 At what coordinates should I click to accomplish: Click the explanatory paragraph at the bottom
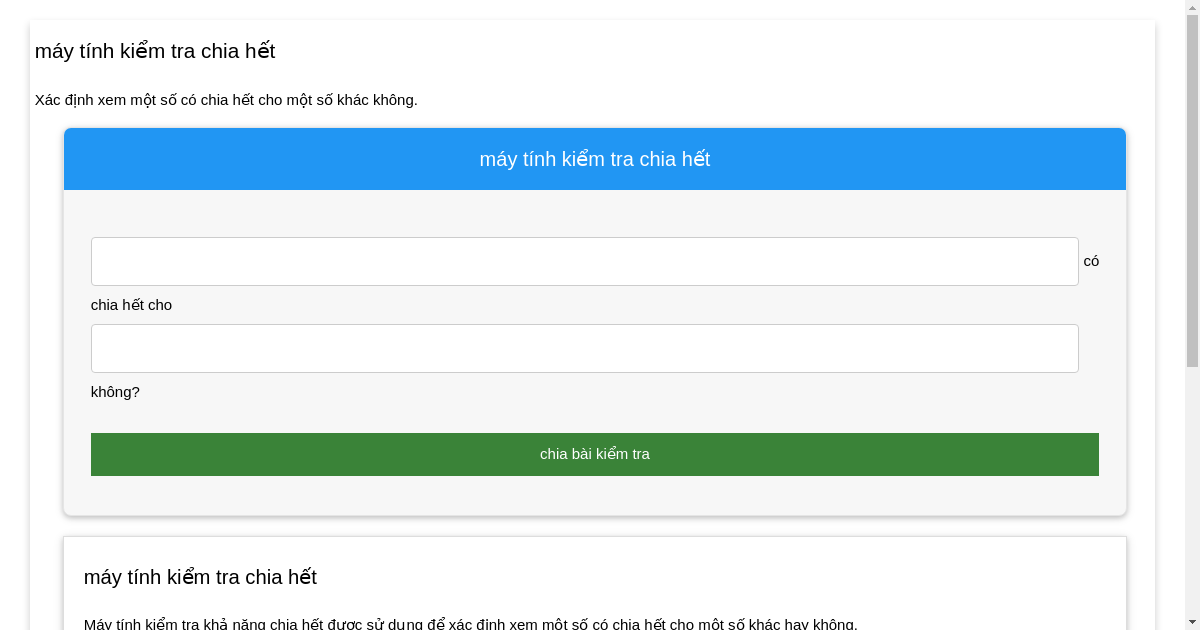468,622
